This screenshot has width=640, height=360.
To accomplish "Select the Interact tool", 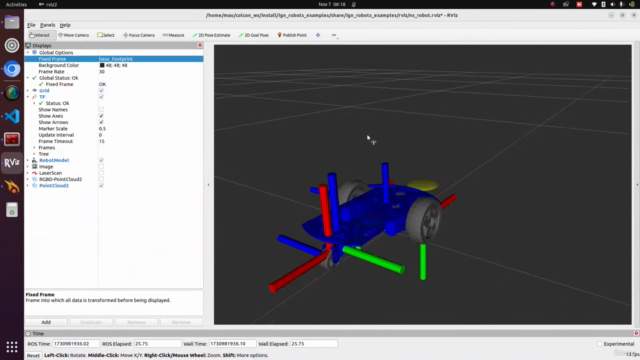I will point(40,35).
